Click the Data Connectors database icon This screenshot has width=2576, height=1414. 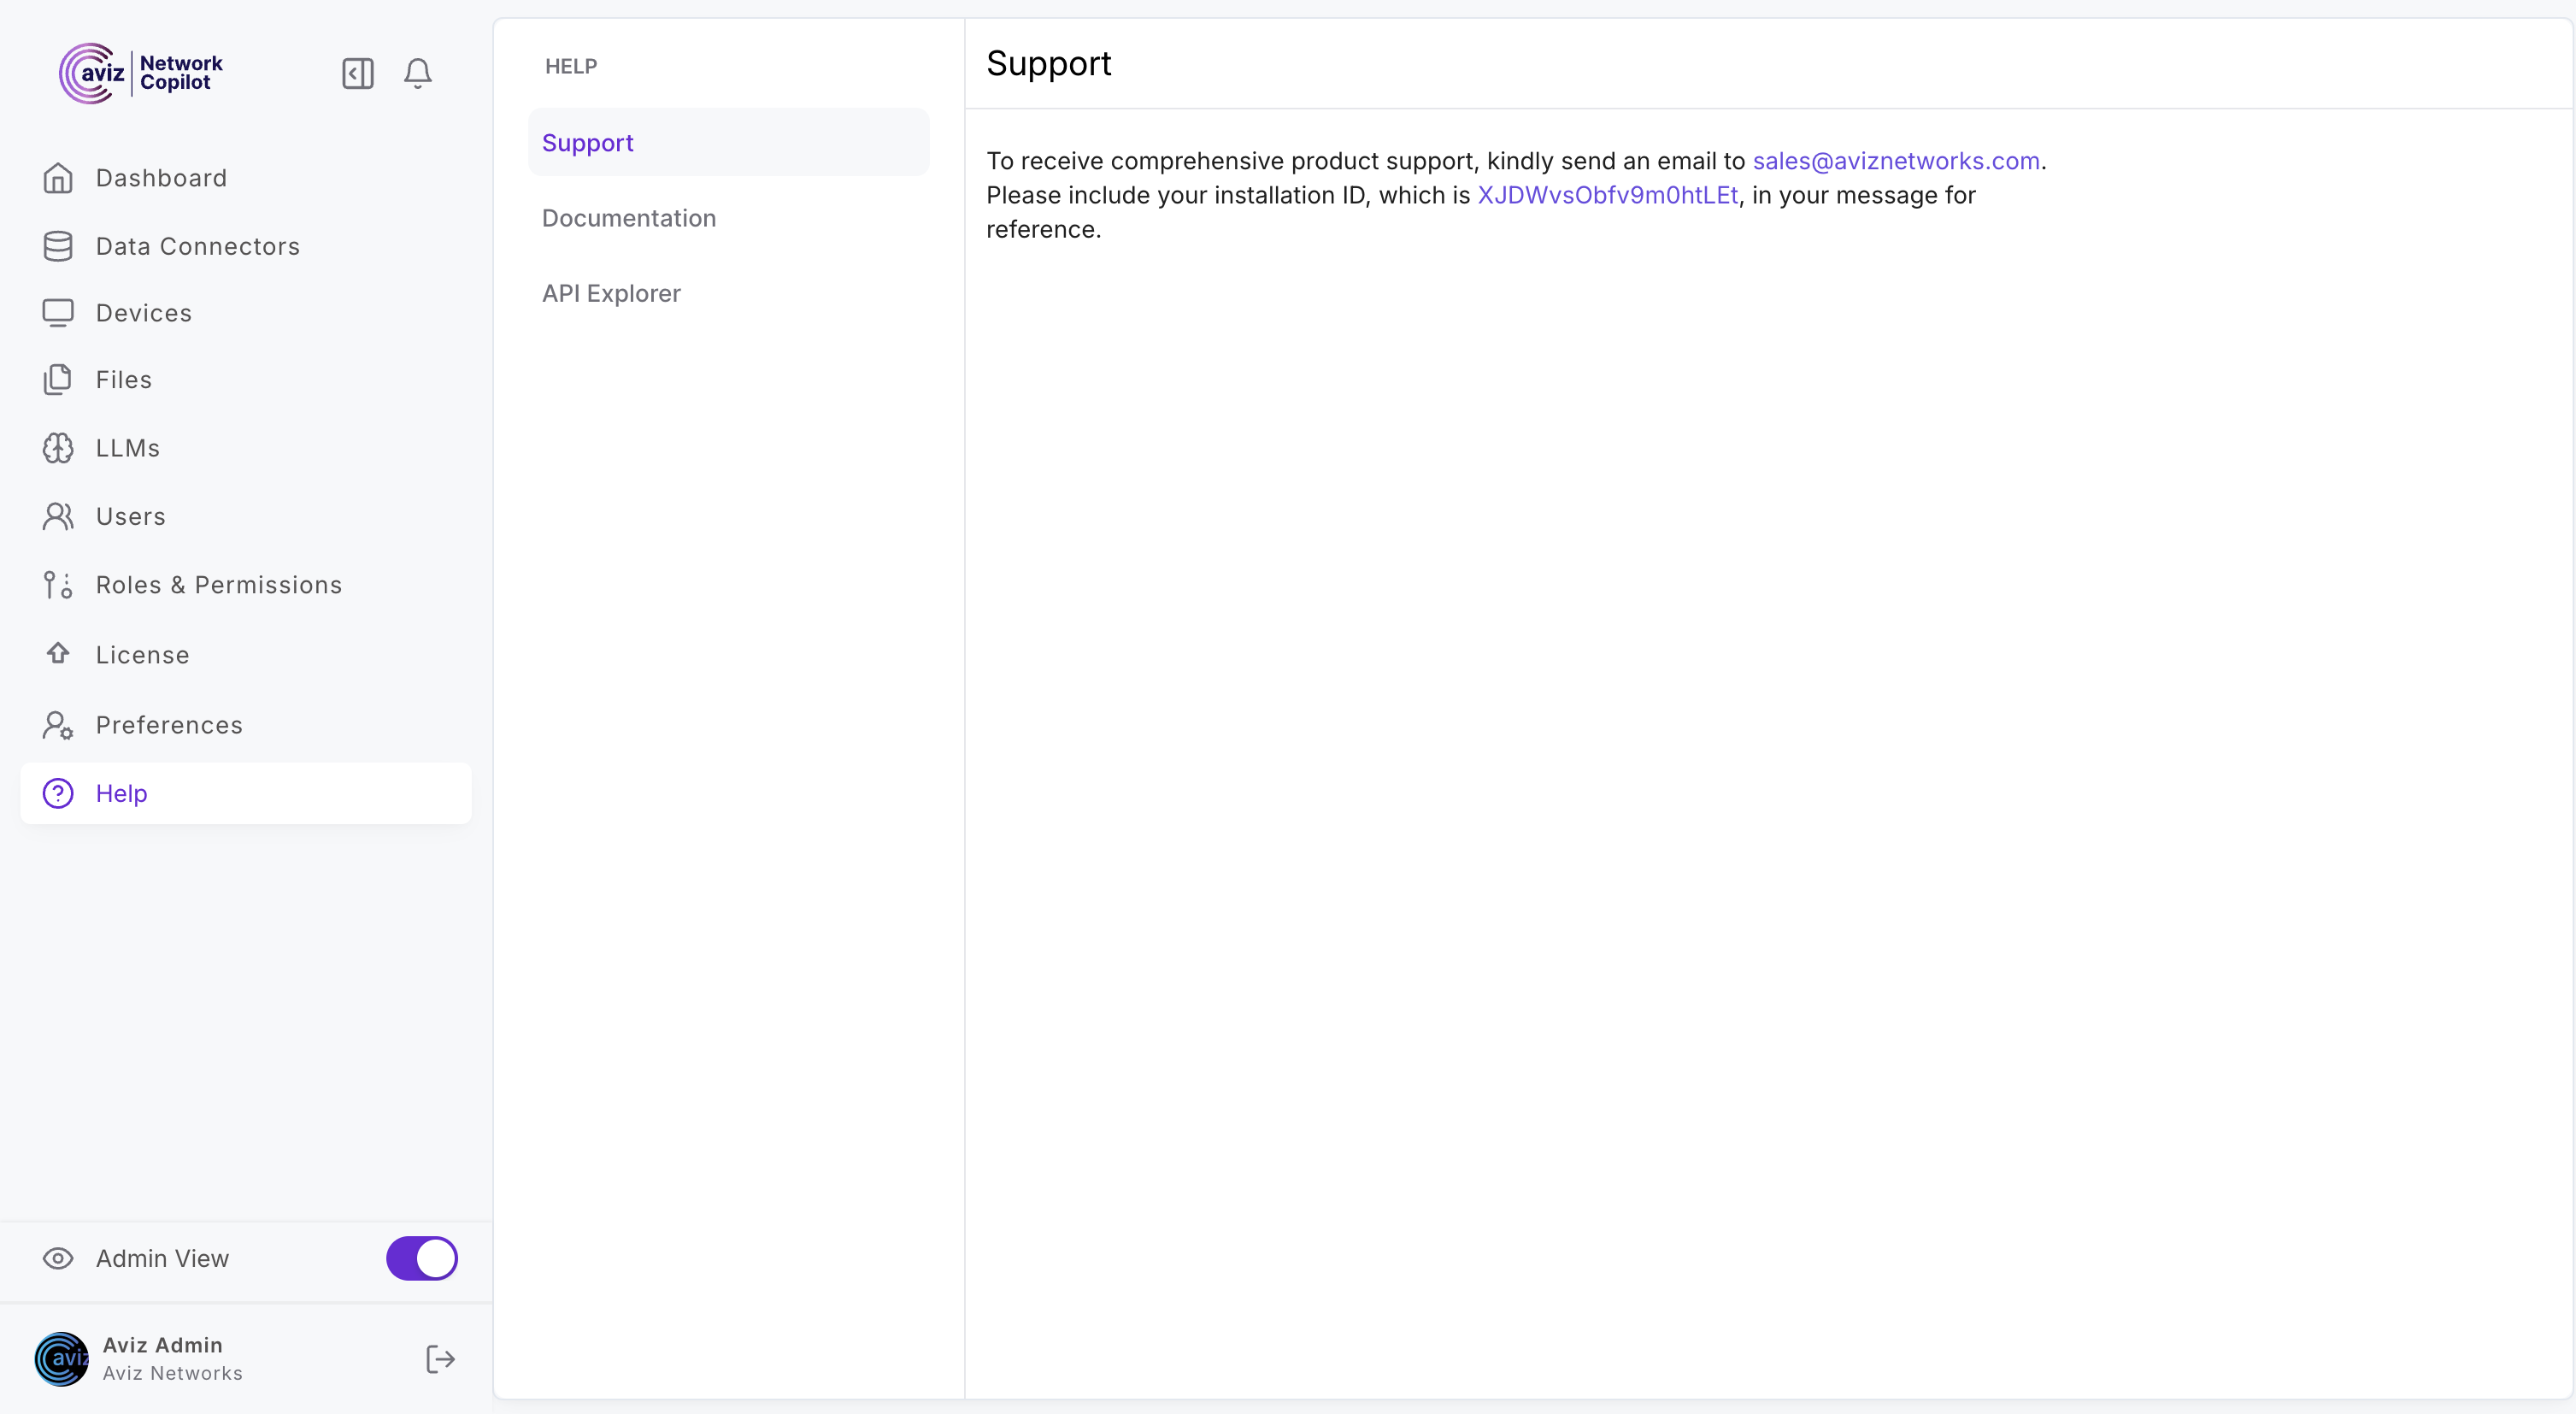pos(58,246)
